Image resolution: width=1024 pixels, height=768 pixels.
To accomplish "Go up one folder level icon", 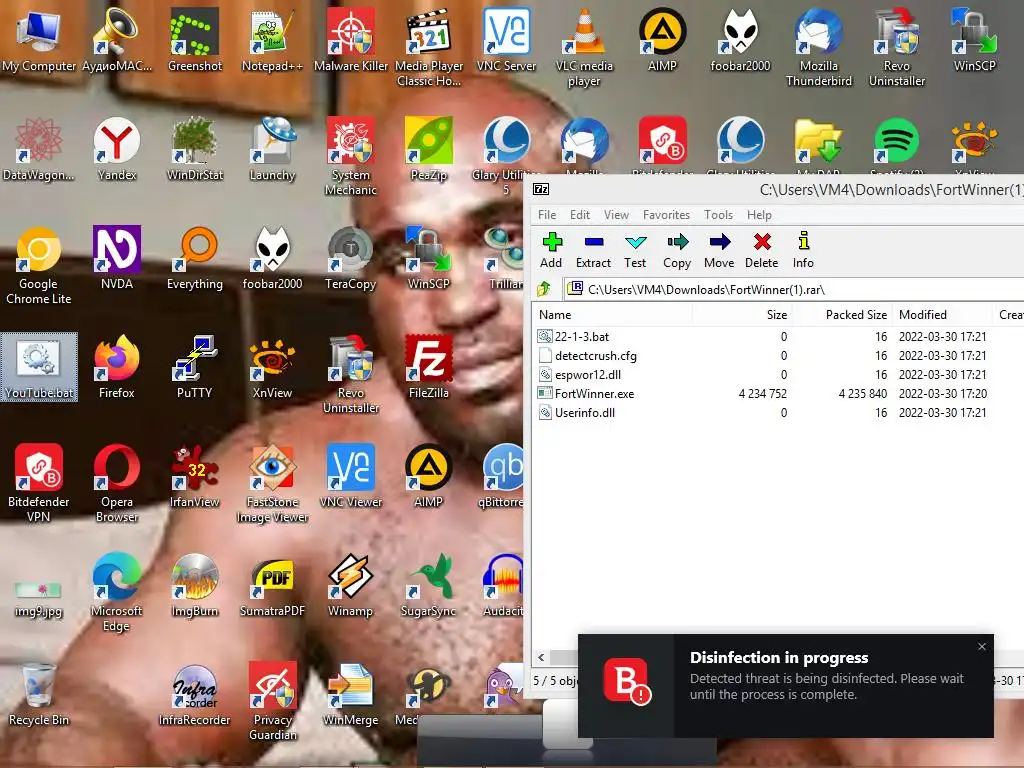I will point(544,289).
